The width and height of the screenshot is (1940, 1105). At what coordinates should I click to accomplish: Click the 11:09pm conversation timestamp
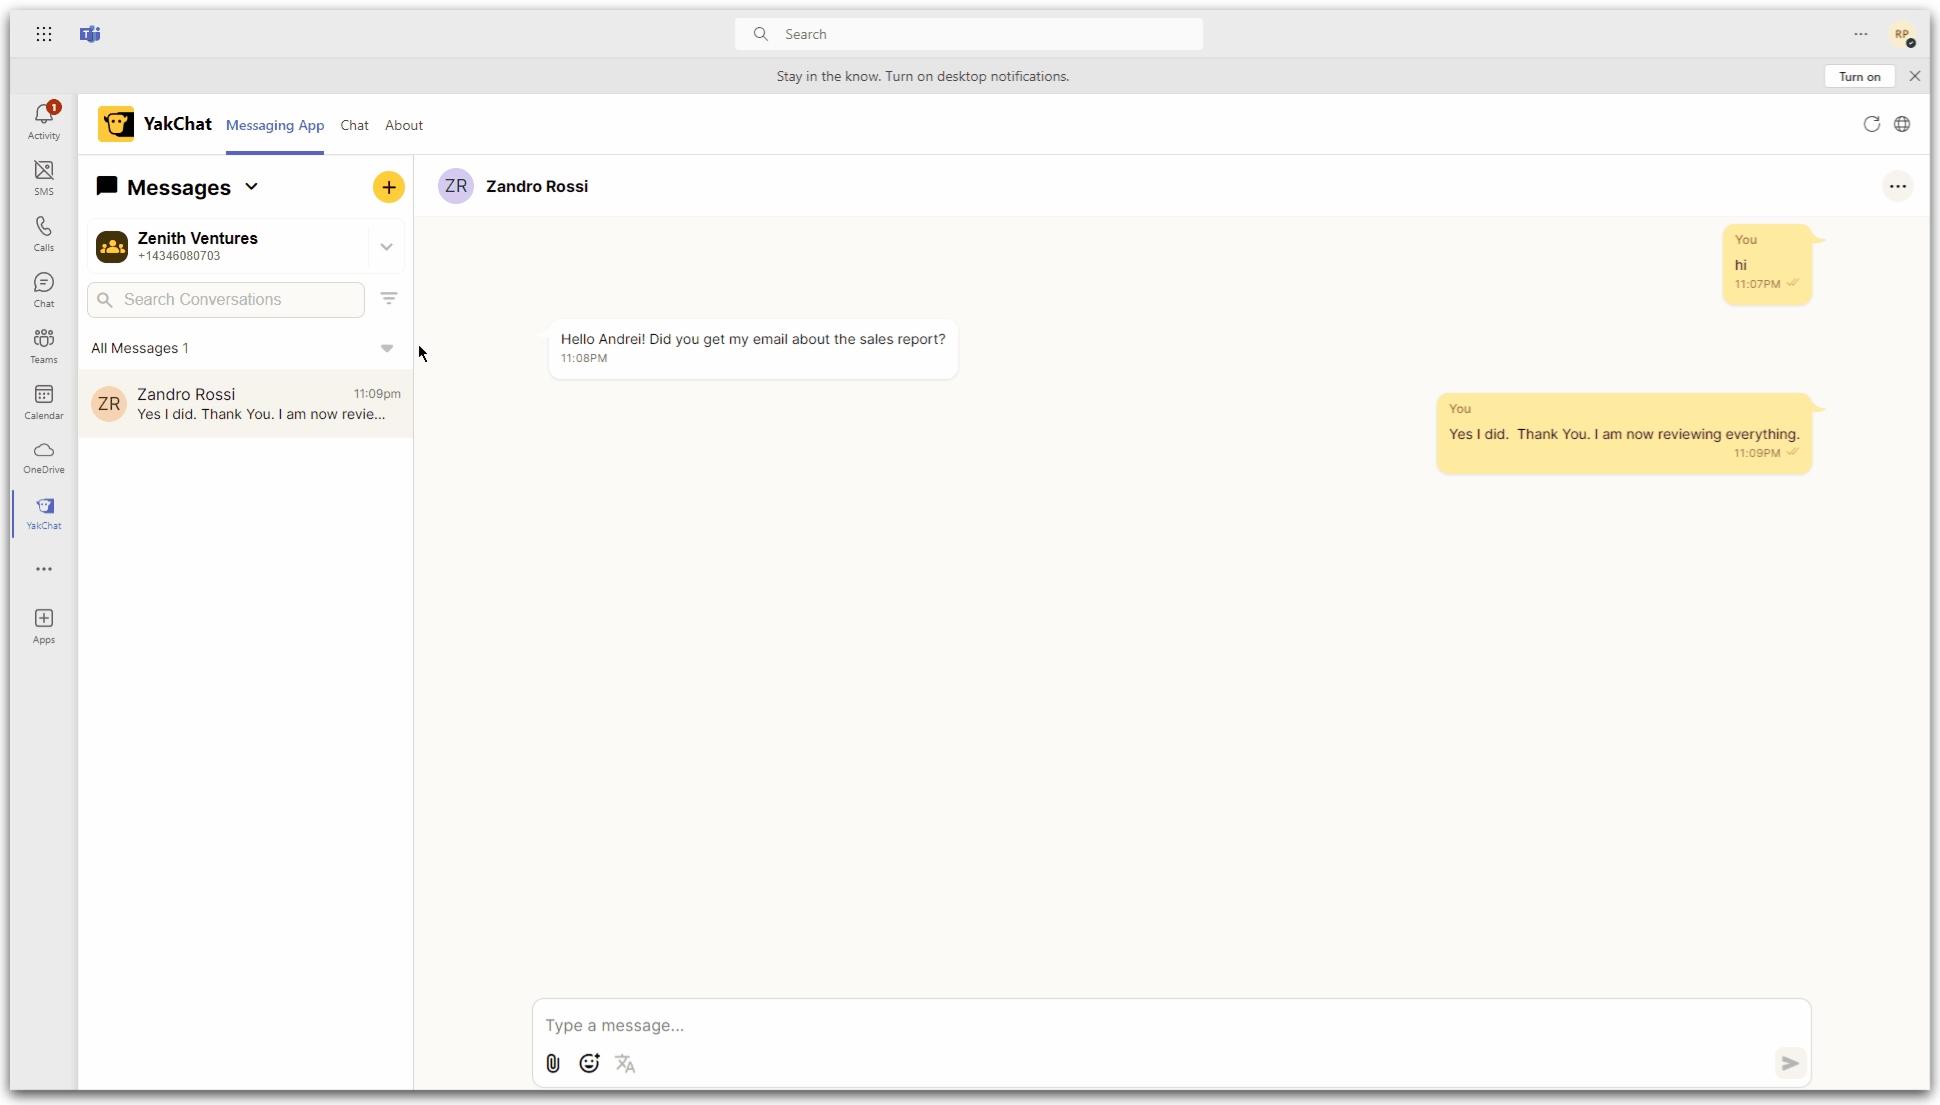click(377, 394)
